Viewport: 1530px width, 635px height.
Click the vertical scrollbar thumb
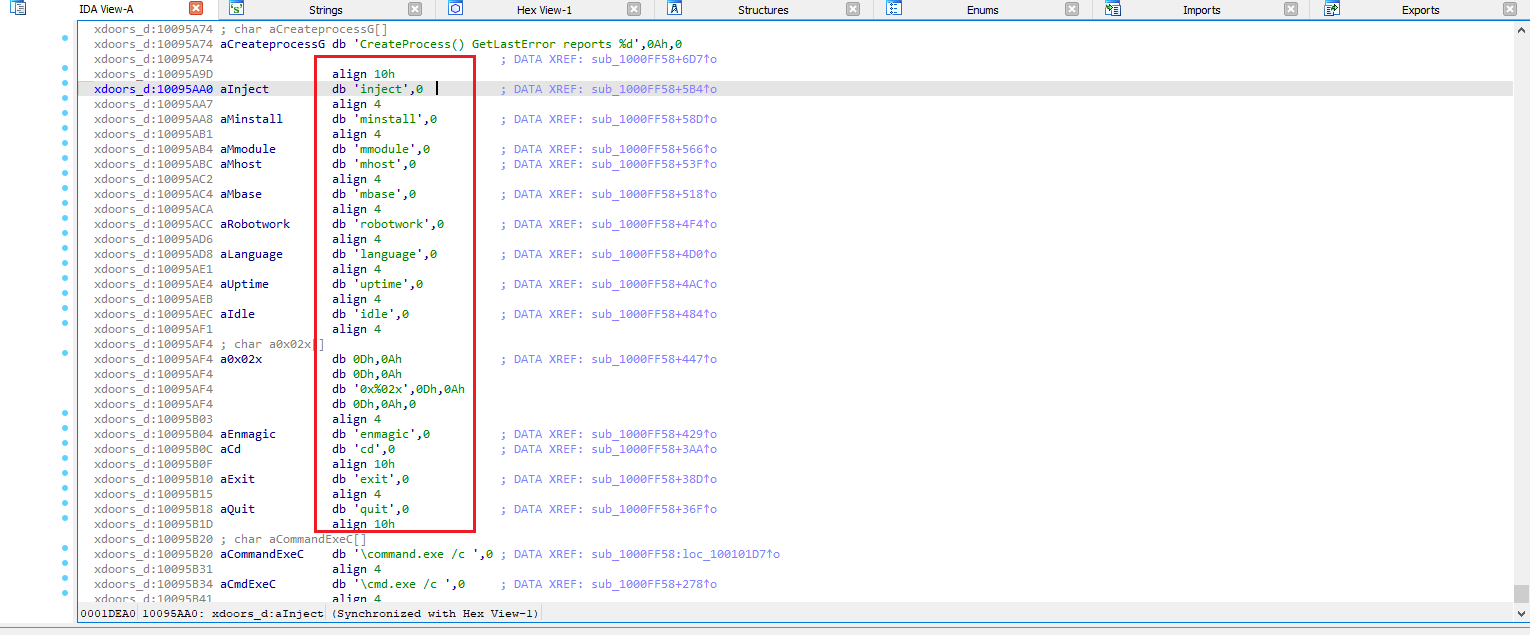(x=1521, y=592)
